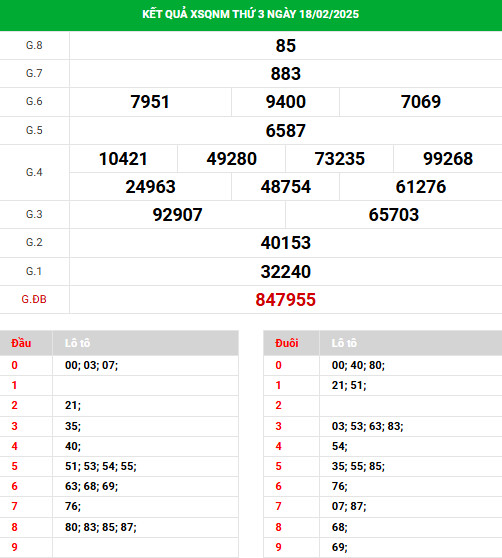The width and height of the screenshot is (502, 558).
Task: Click the G.1 number 32240
Action: coord(286,272)
